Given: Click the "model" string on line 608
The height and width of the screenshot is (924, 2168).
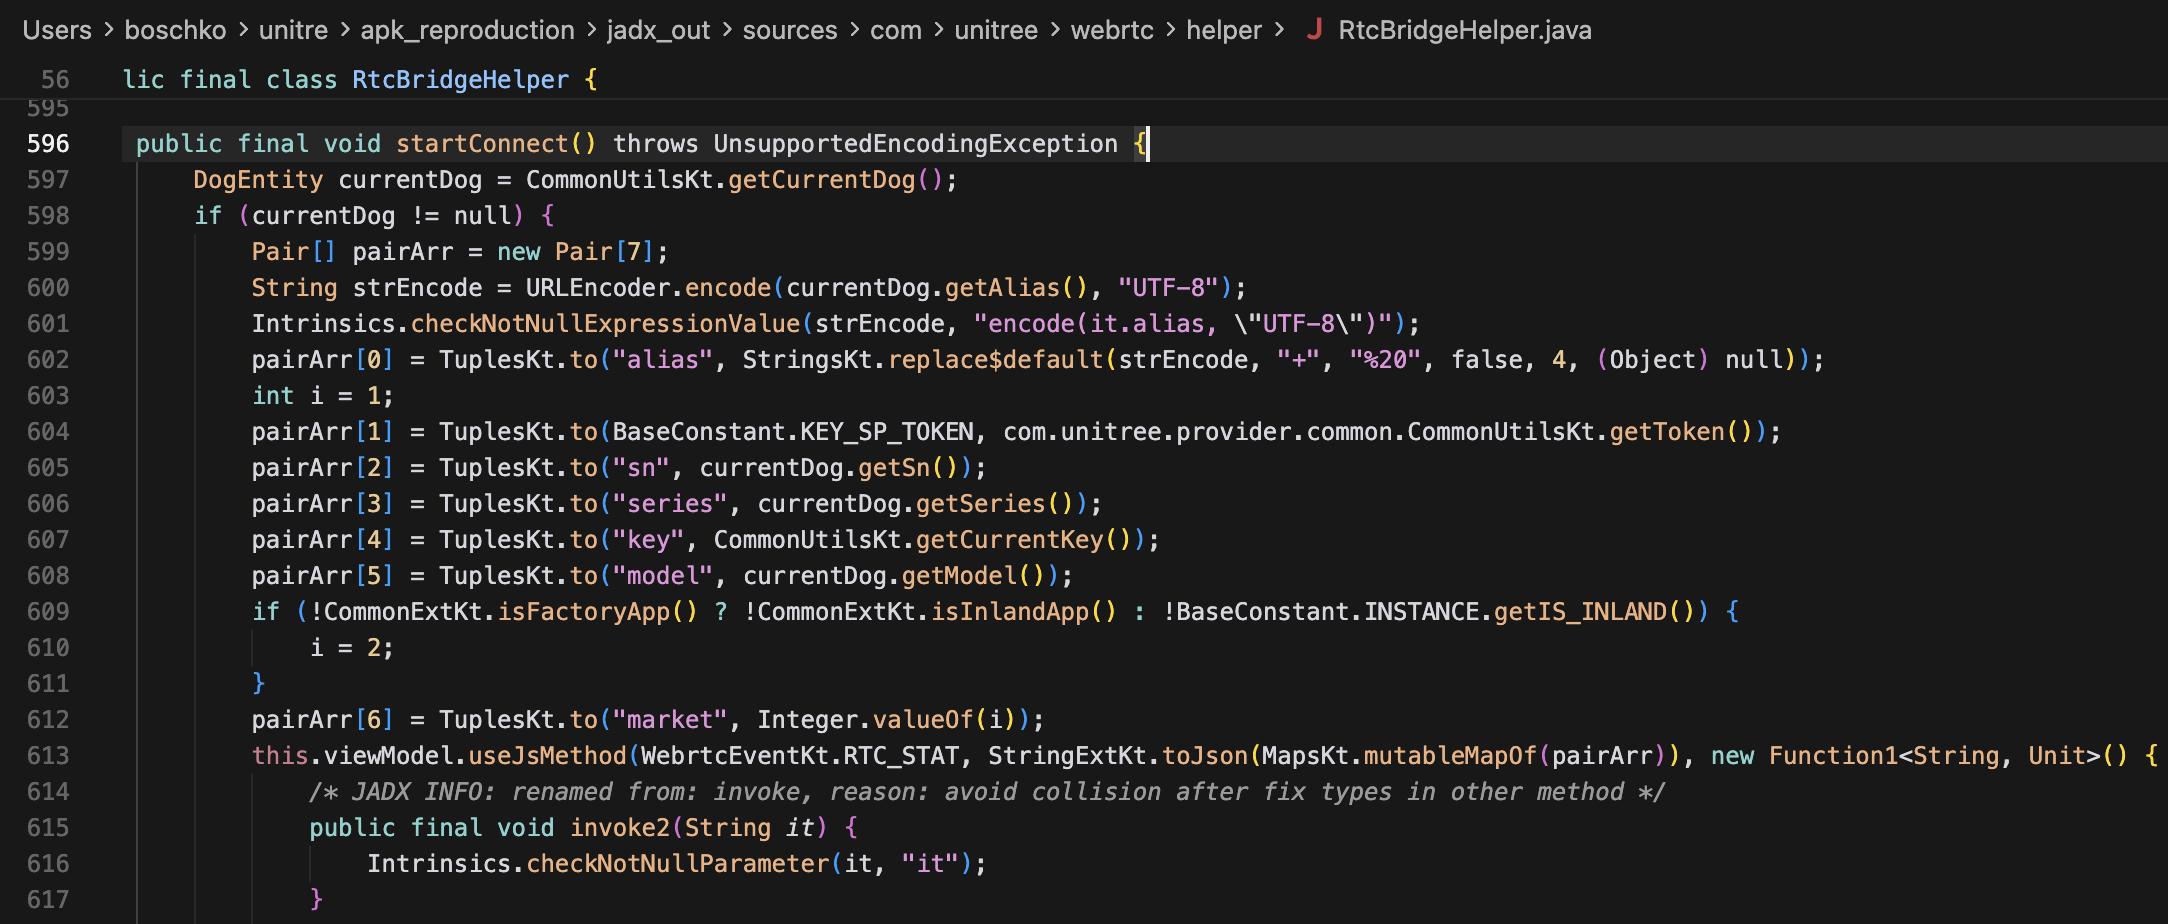Looking at the screenshot, I should pyautogui.click(x=663, y=576).
